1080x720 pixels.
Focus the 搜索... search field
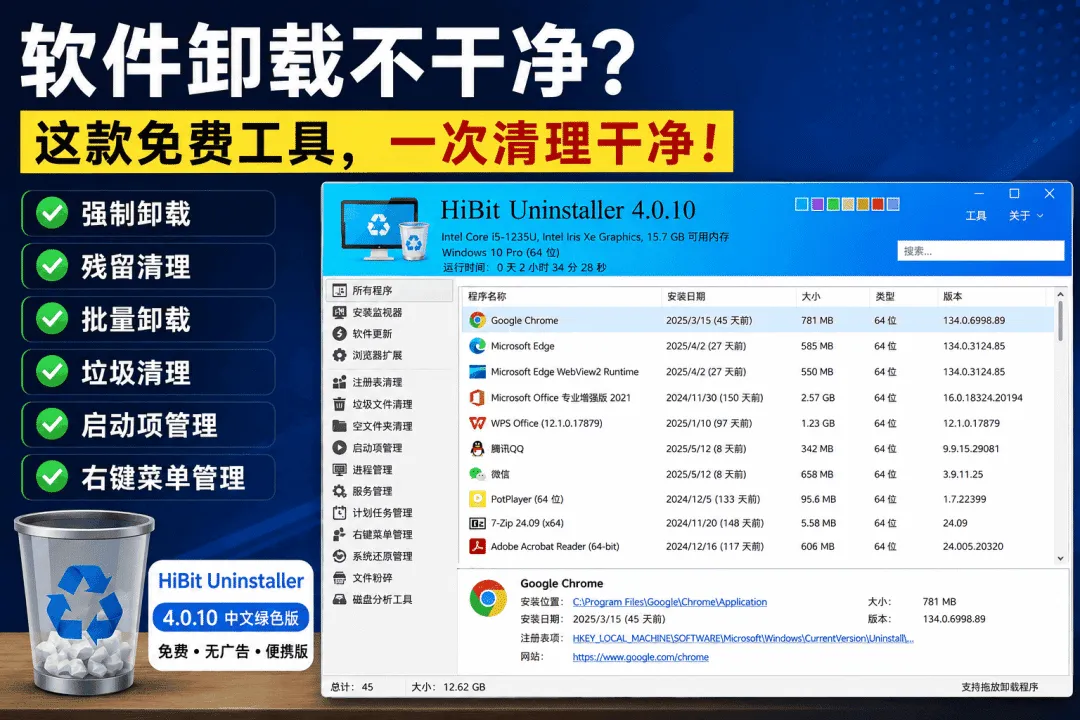pos(980,251)
